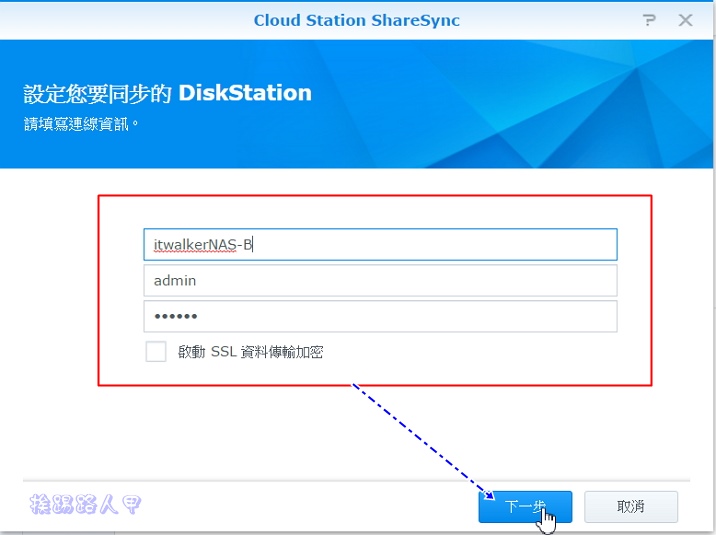Click the 請填寫連線資訊 subtitle text
This screenshot has height=535, width=716.
coord(80,124)
